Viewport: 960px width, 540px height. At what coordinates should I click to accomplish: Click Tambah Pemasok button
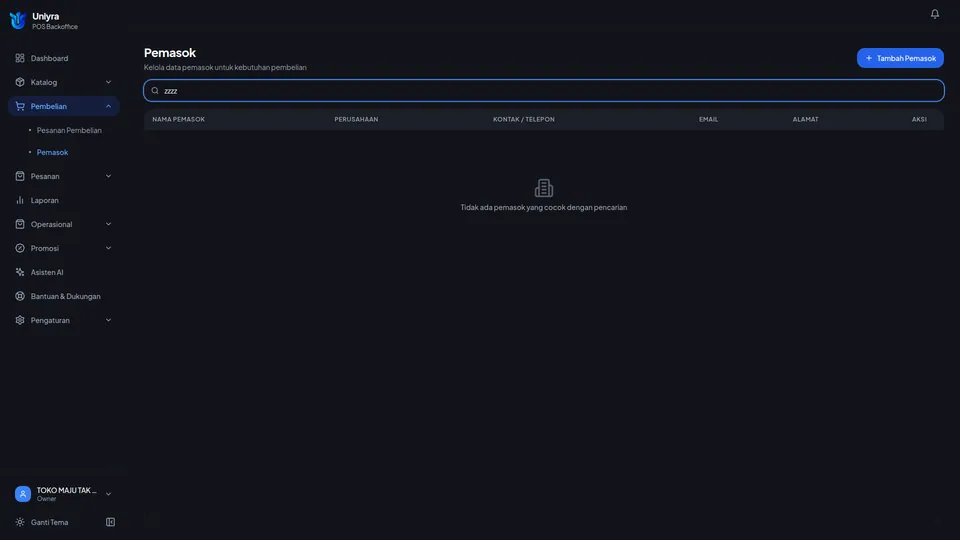[x=900, y=58]
